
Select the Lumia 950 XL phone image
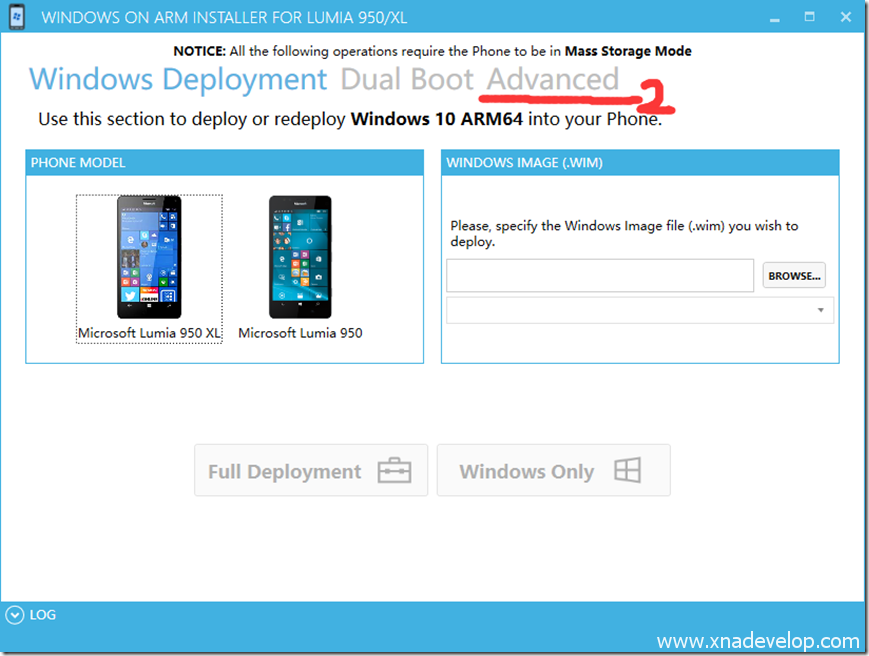[149, 257]
